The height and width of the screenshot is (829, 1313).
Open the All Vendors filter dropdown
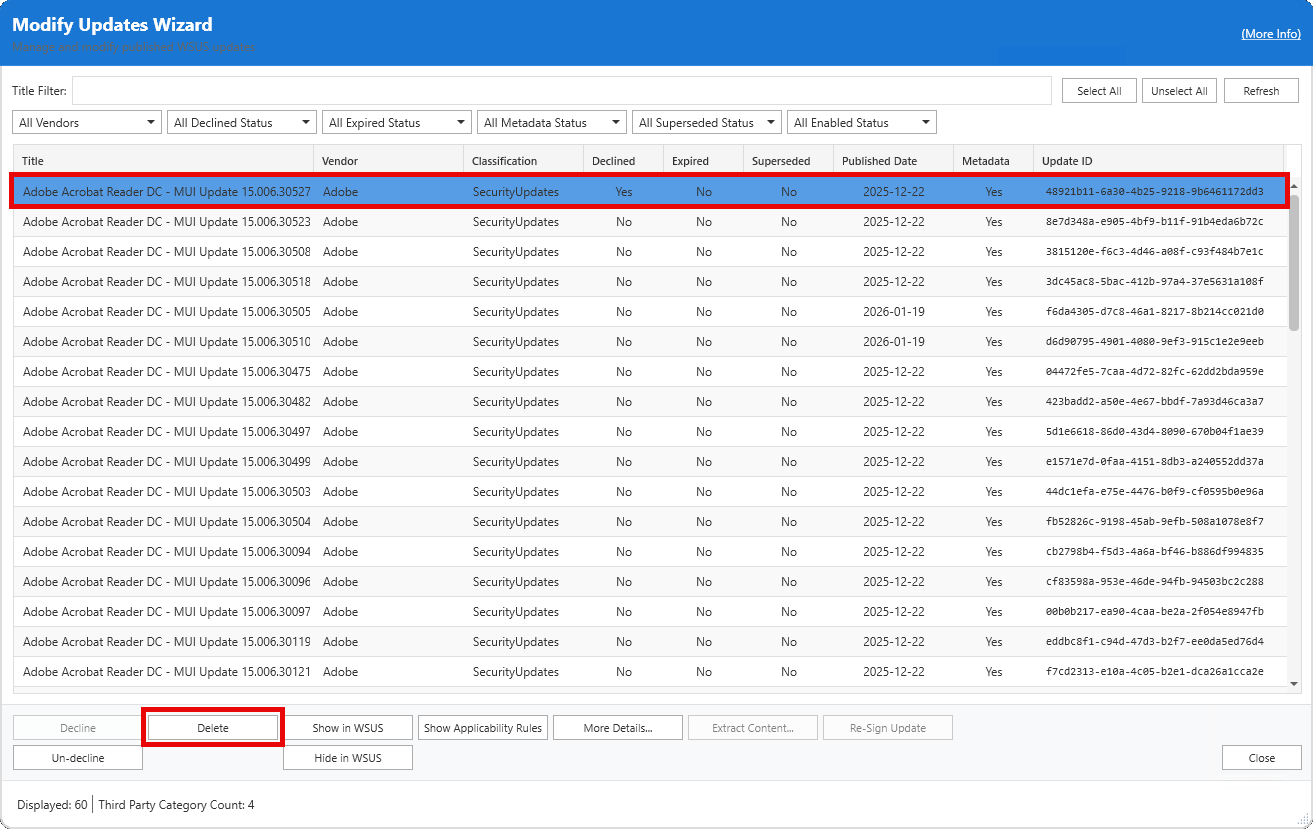86,121
